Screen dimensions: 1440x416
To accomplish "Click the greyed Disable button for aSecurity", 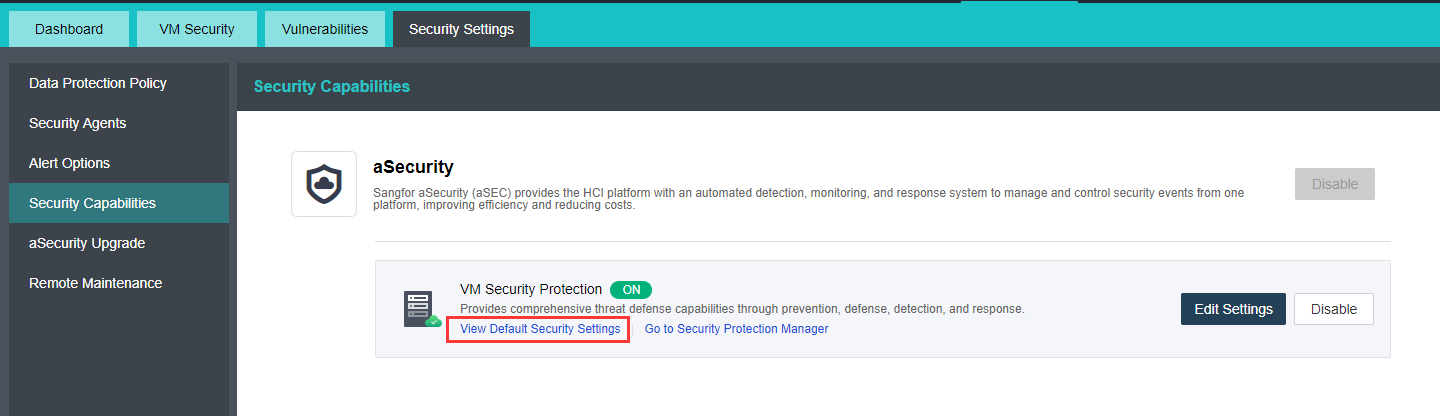I will click(1334, 184).
